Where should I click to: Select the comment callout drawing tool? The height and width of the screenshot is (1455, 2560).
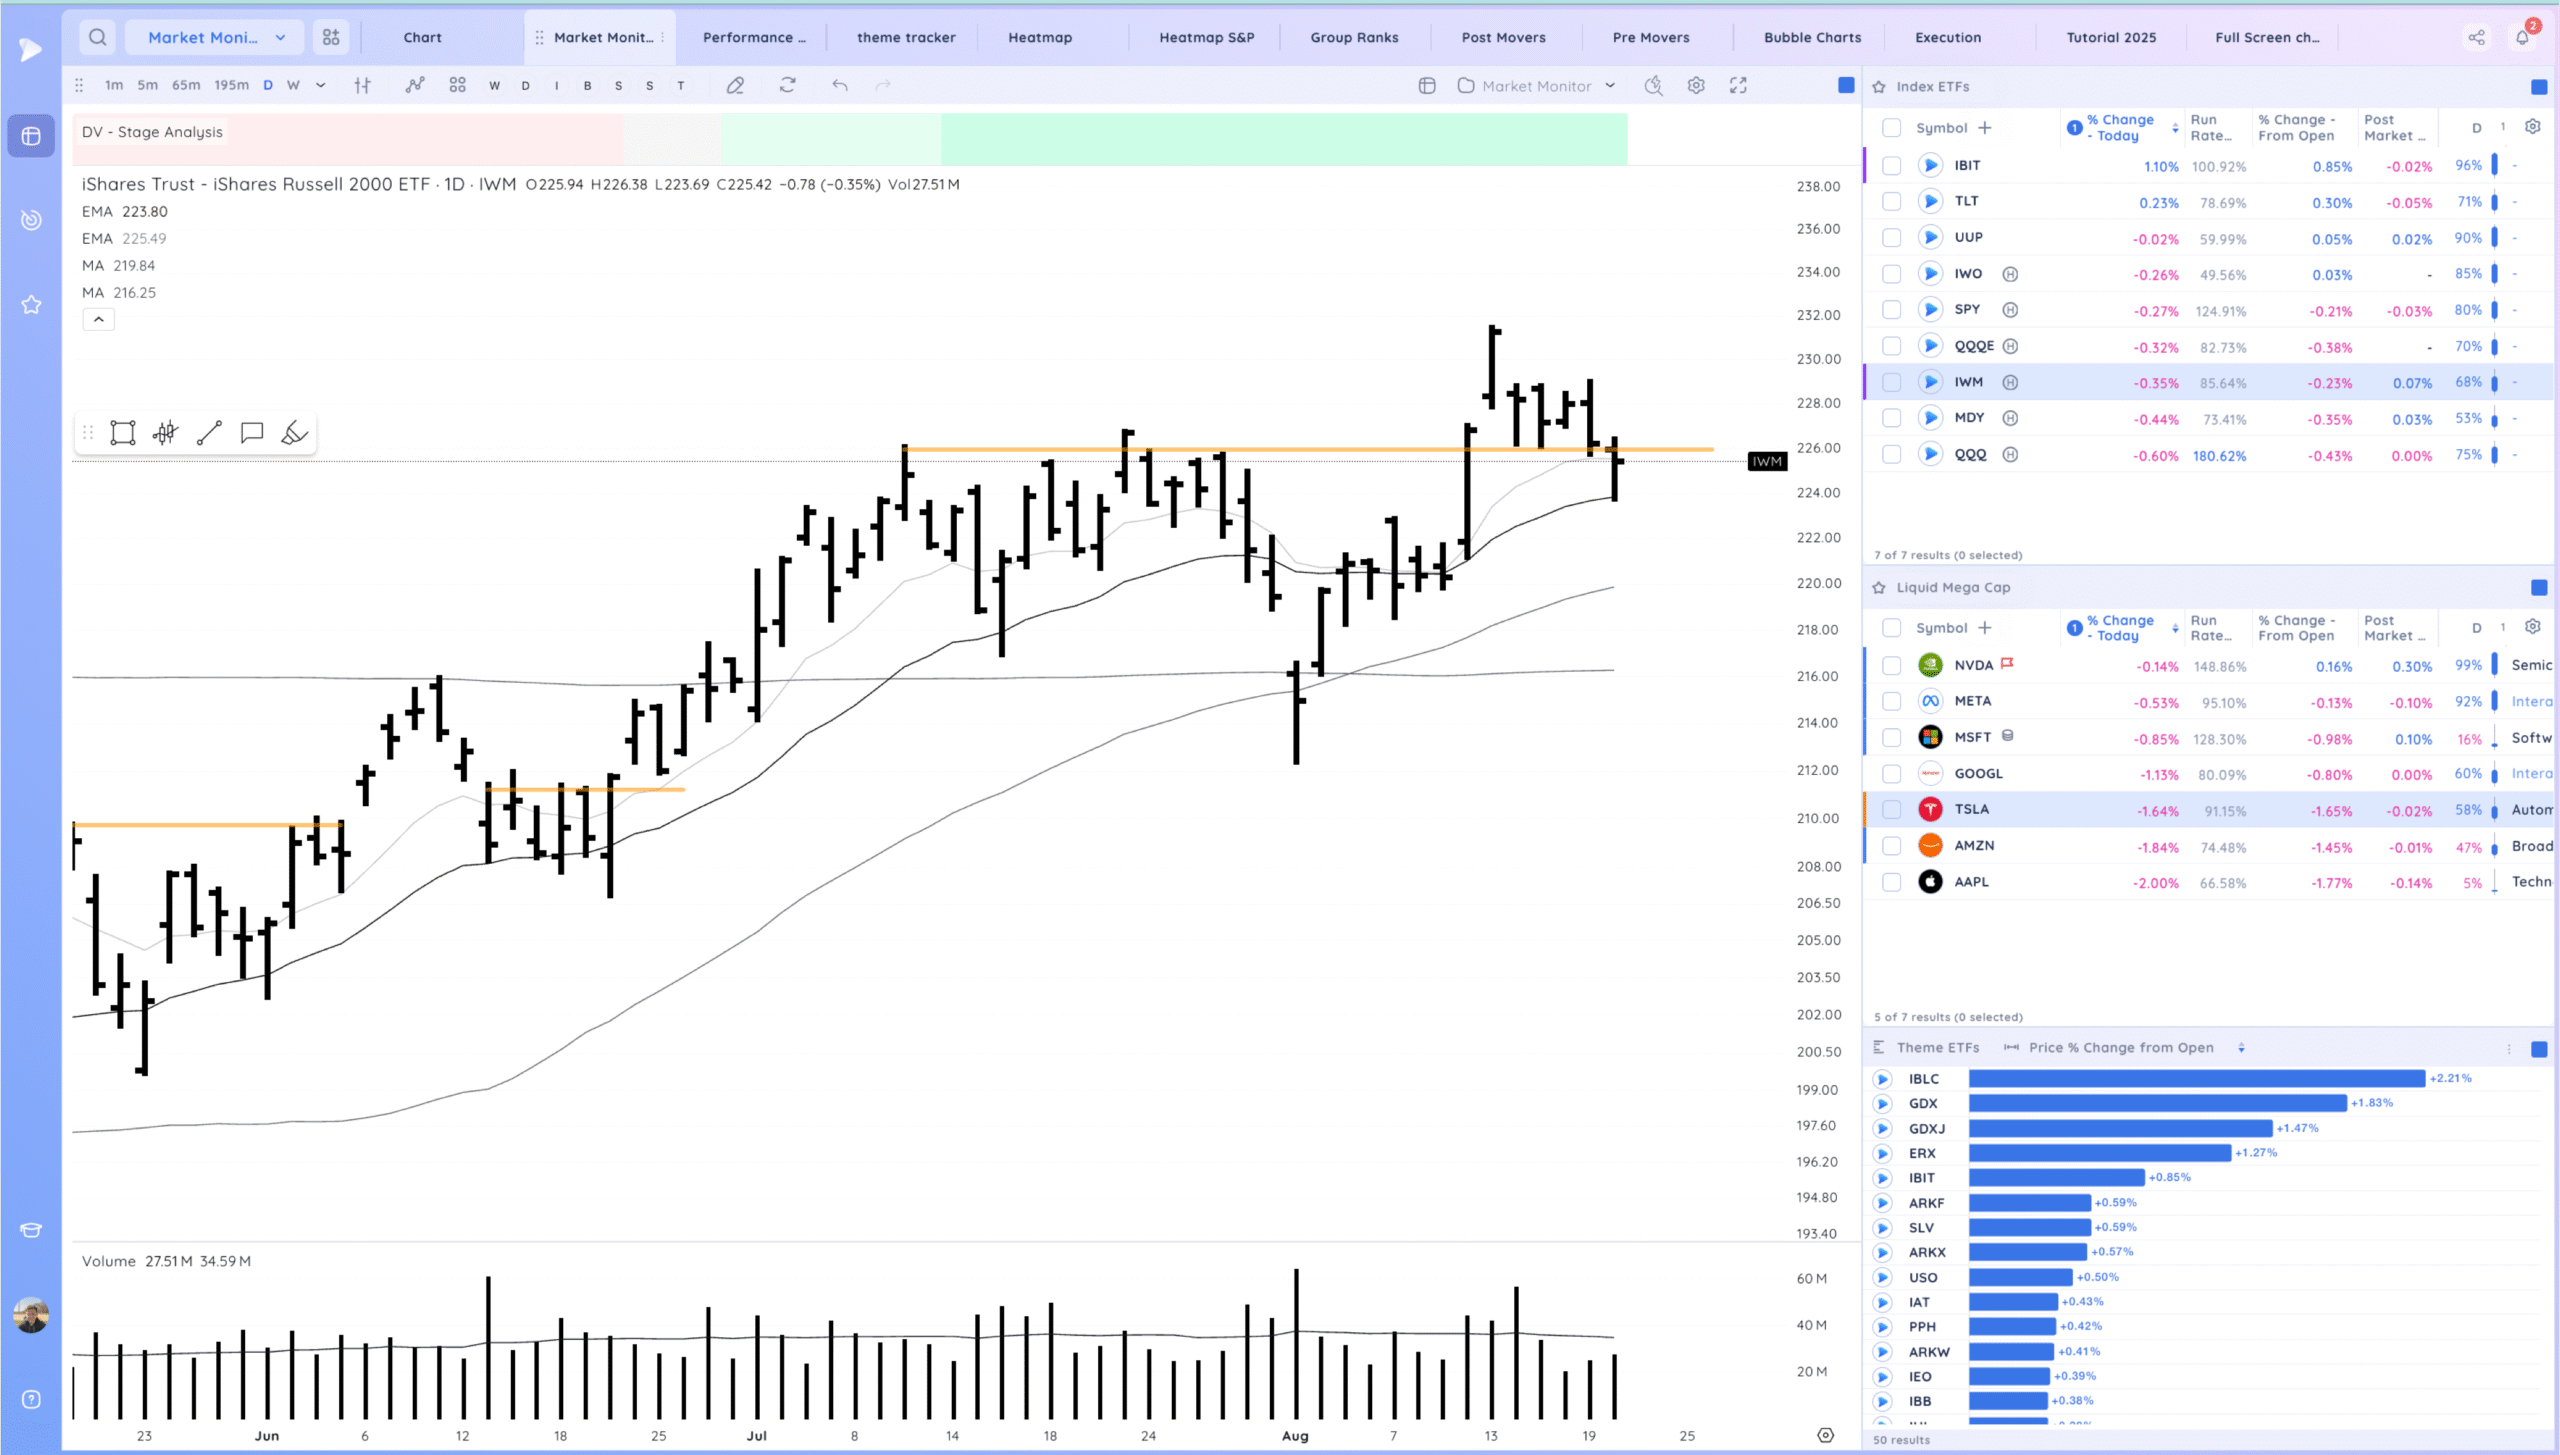click(x=252, y=433)
